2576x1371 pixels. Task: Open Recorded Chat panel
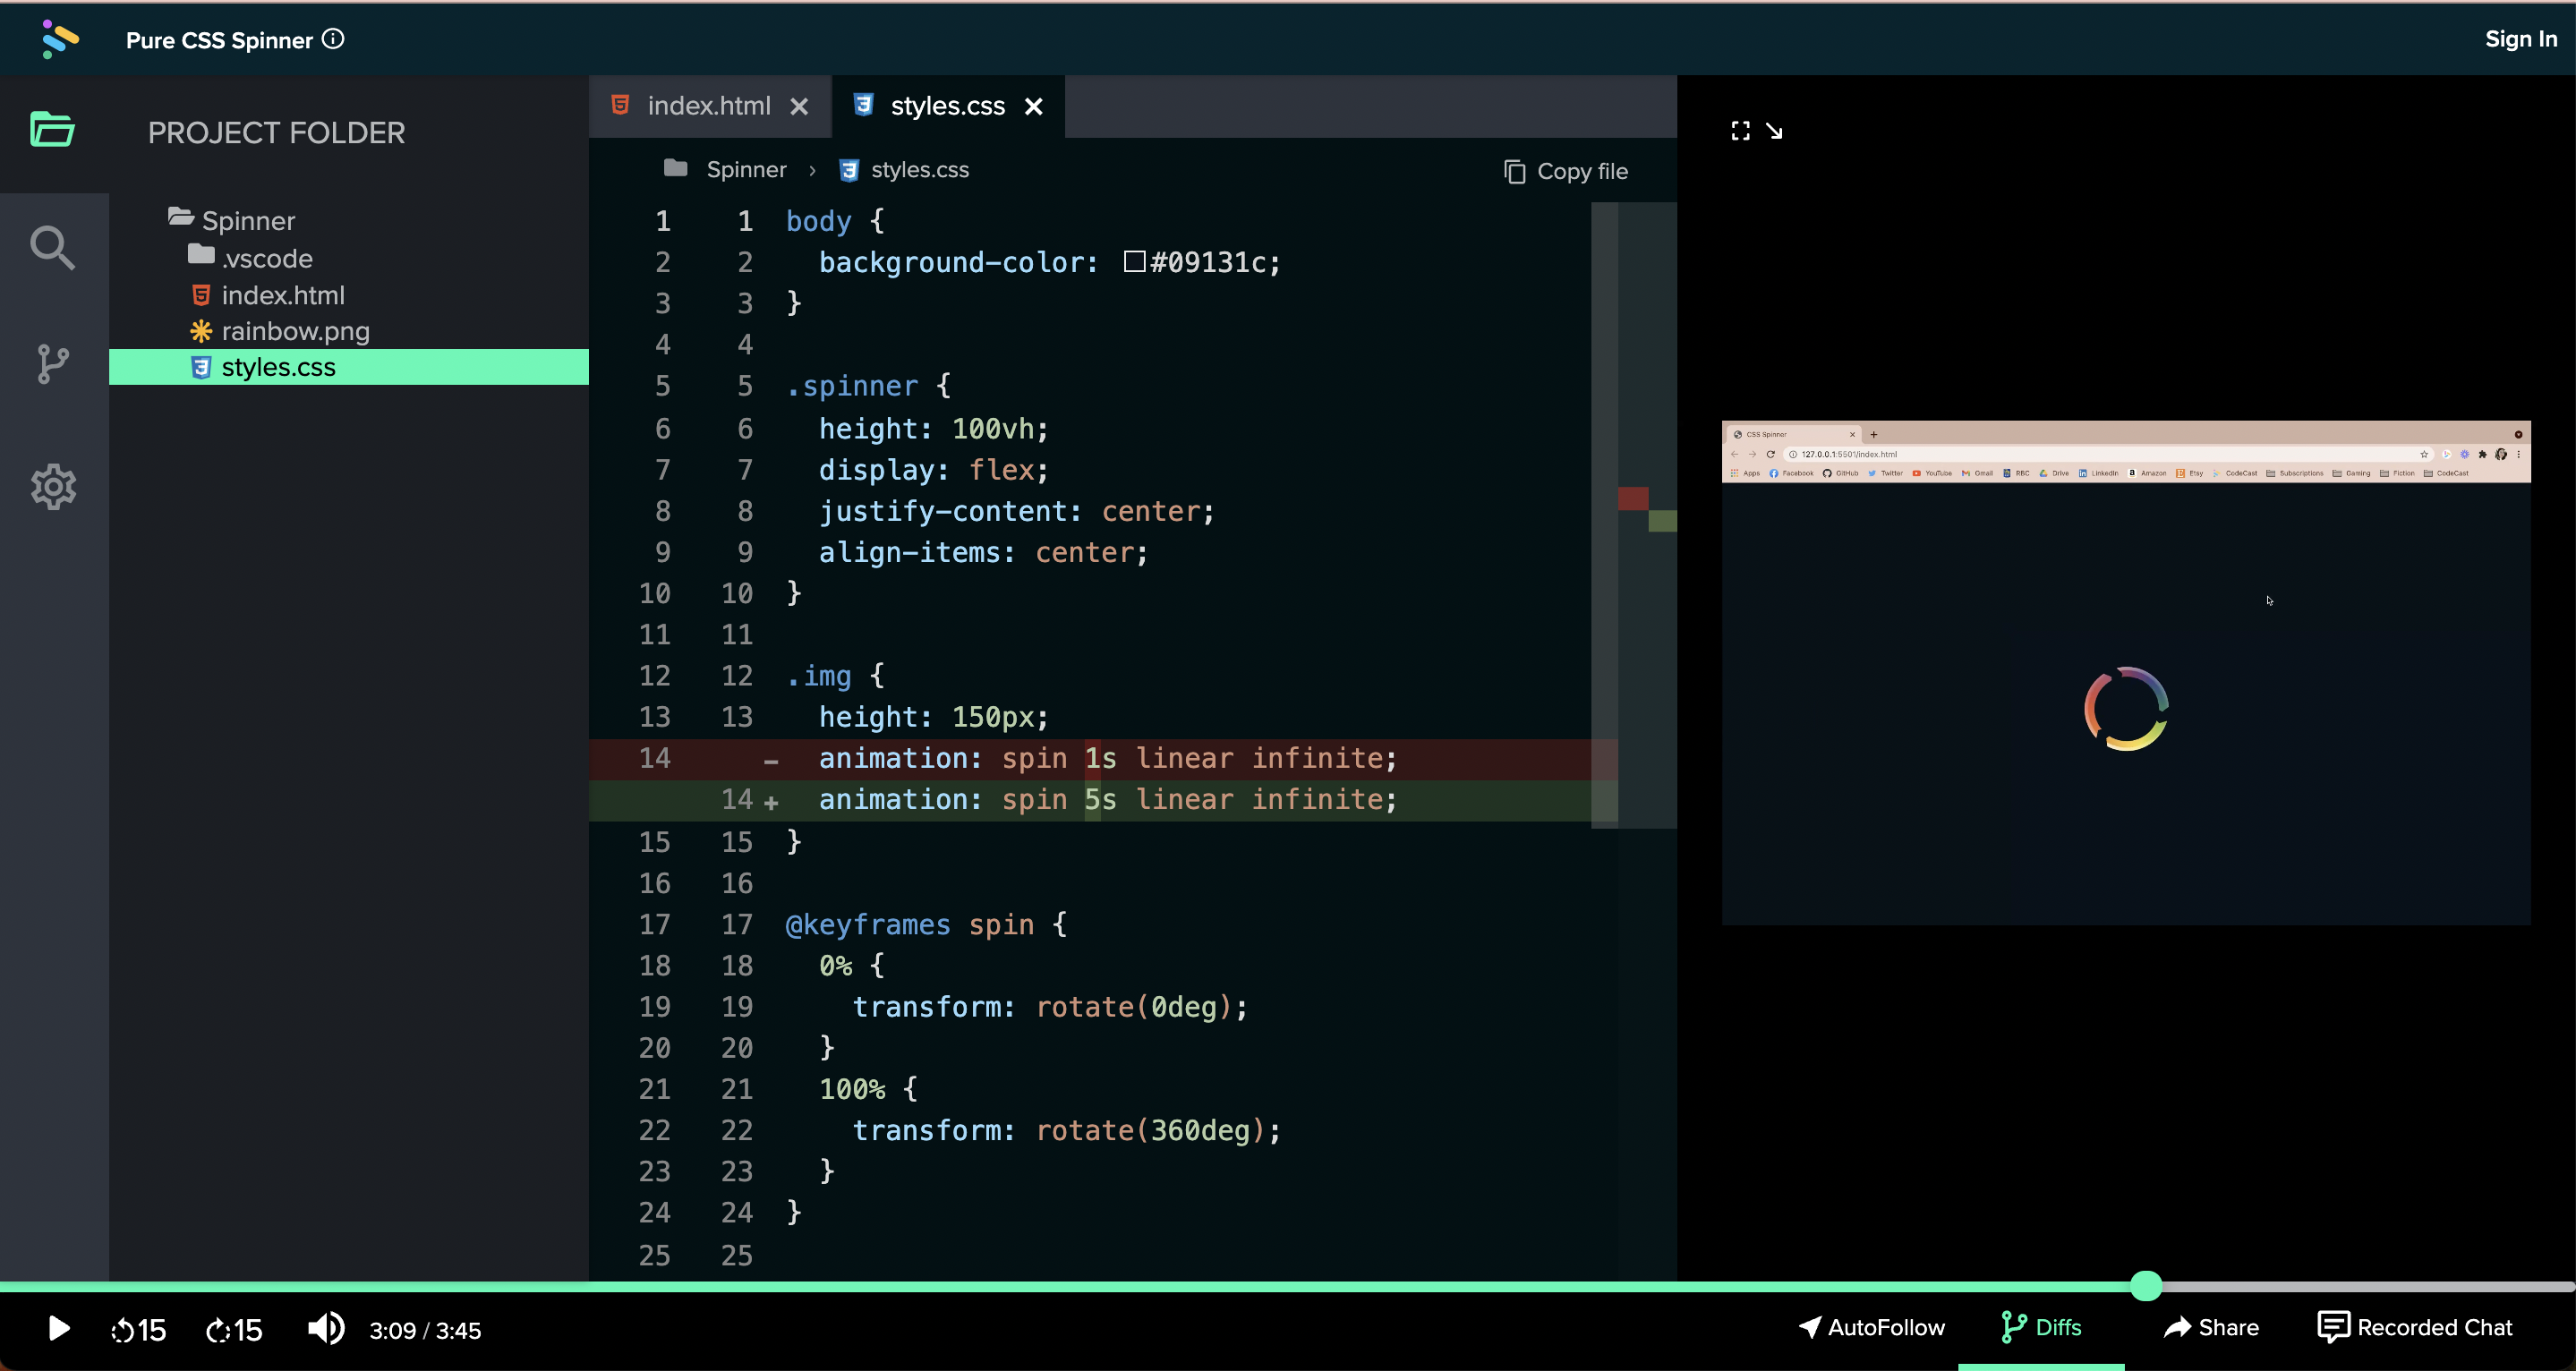(2415, 1327)
